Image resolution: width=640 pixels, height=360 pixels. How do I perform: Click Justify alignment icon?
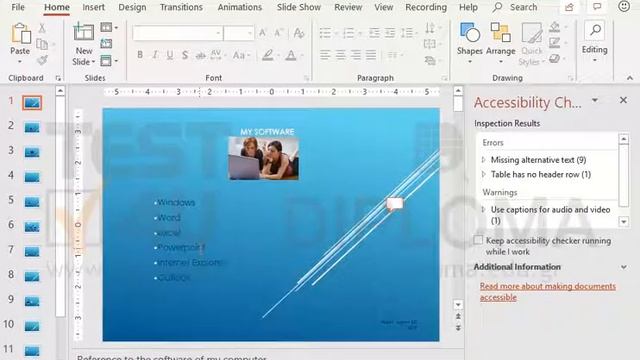coord(371,55)
